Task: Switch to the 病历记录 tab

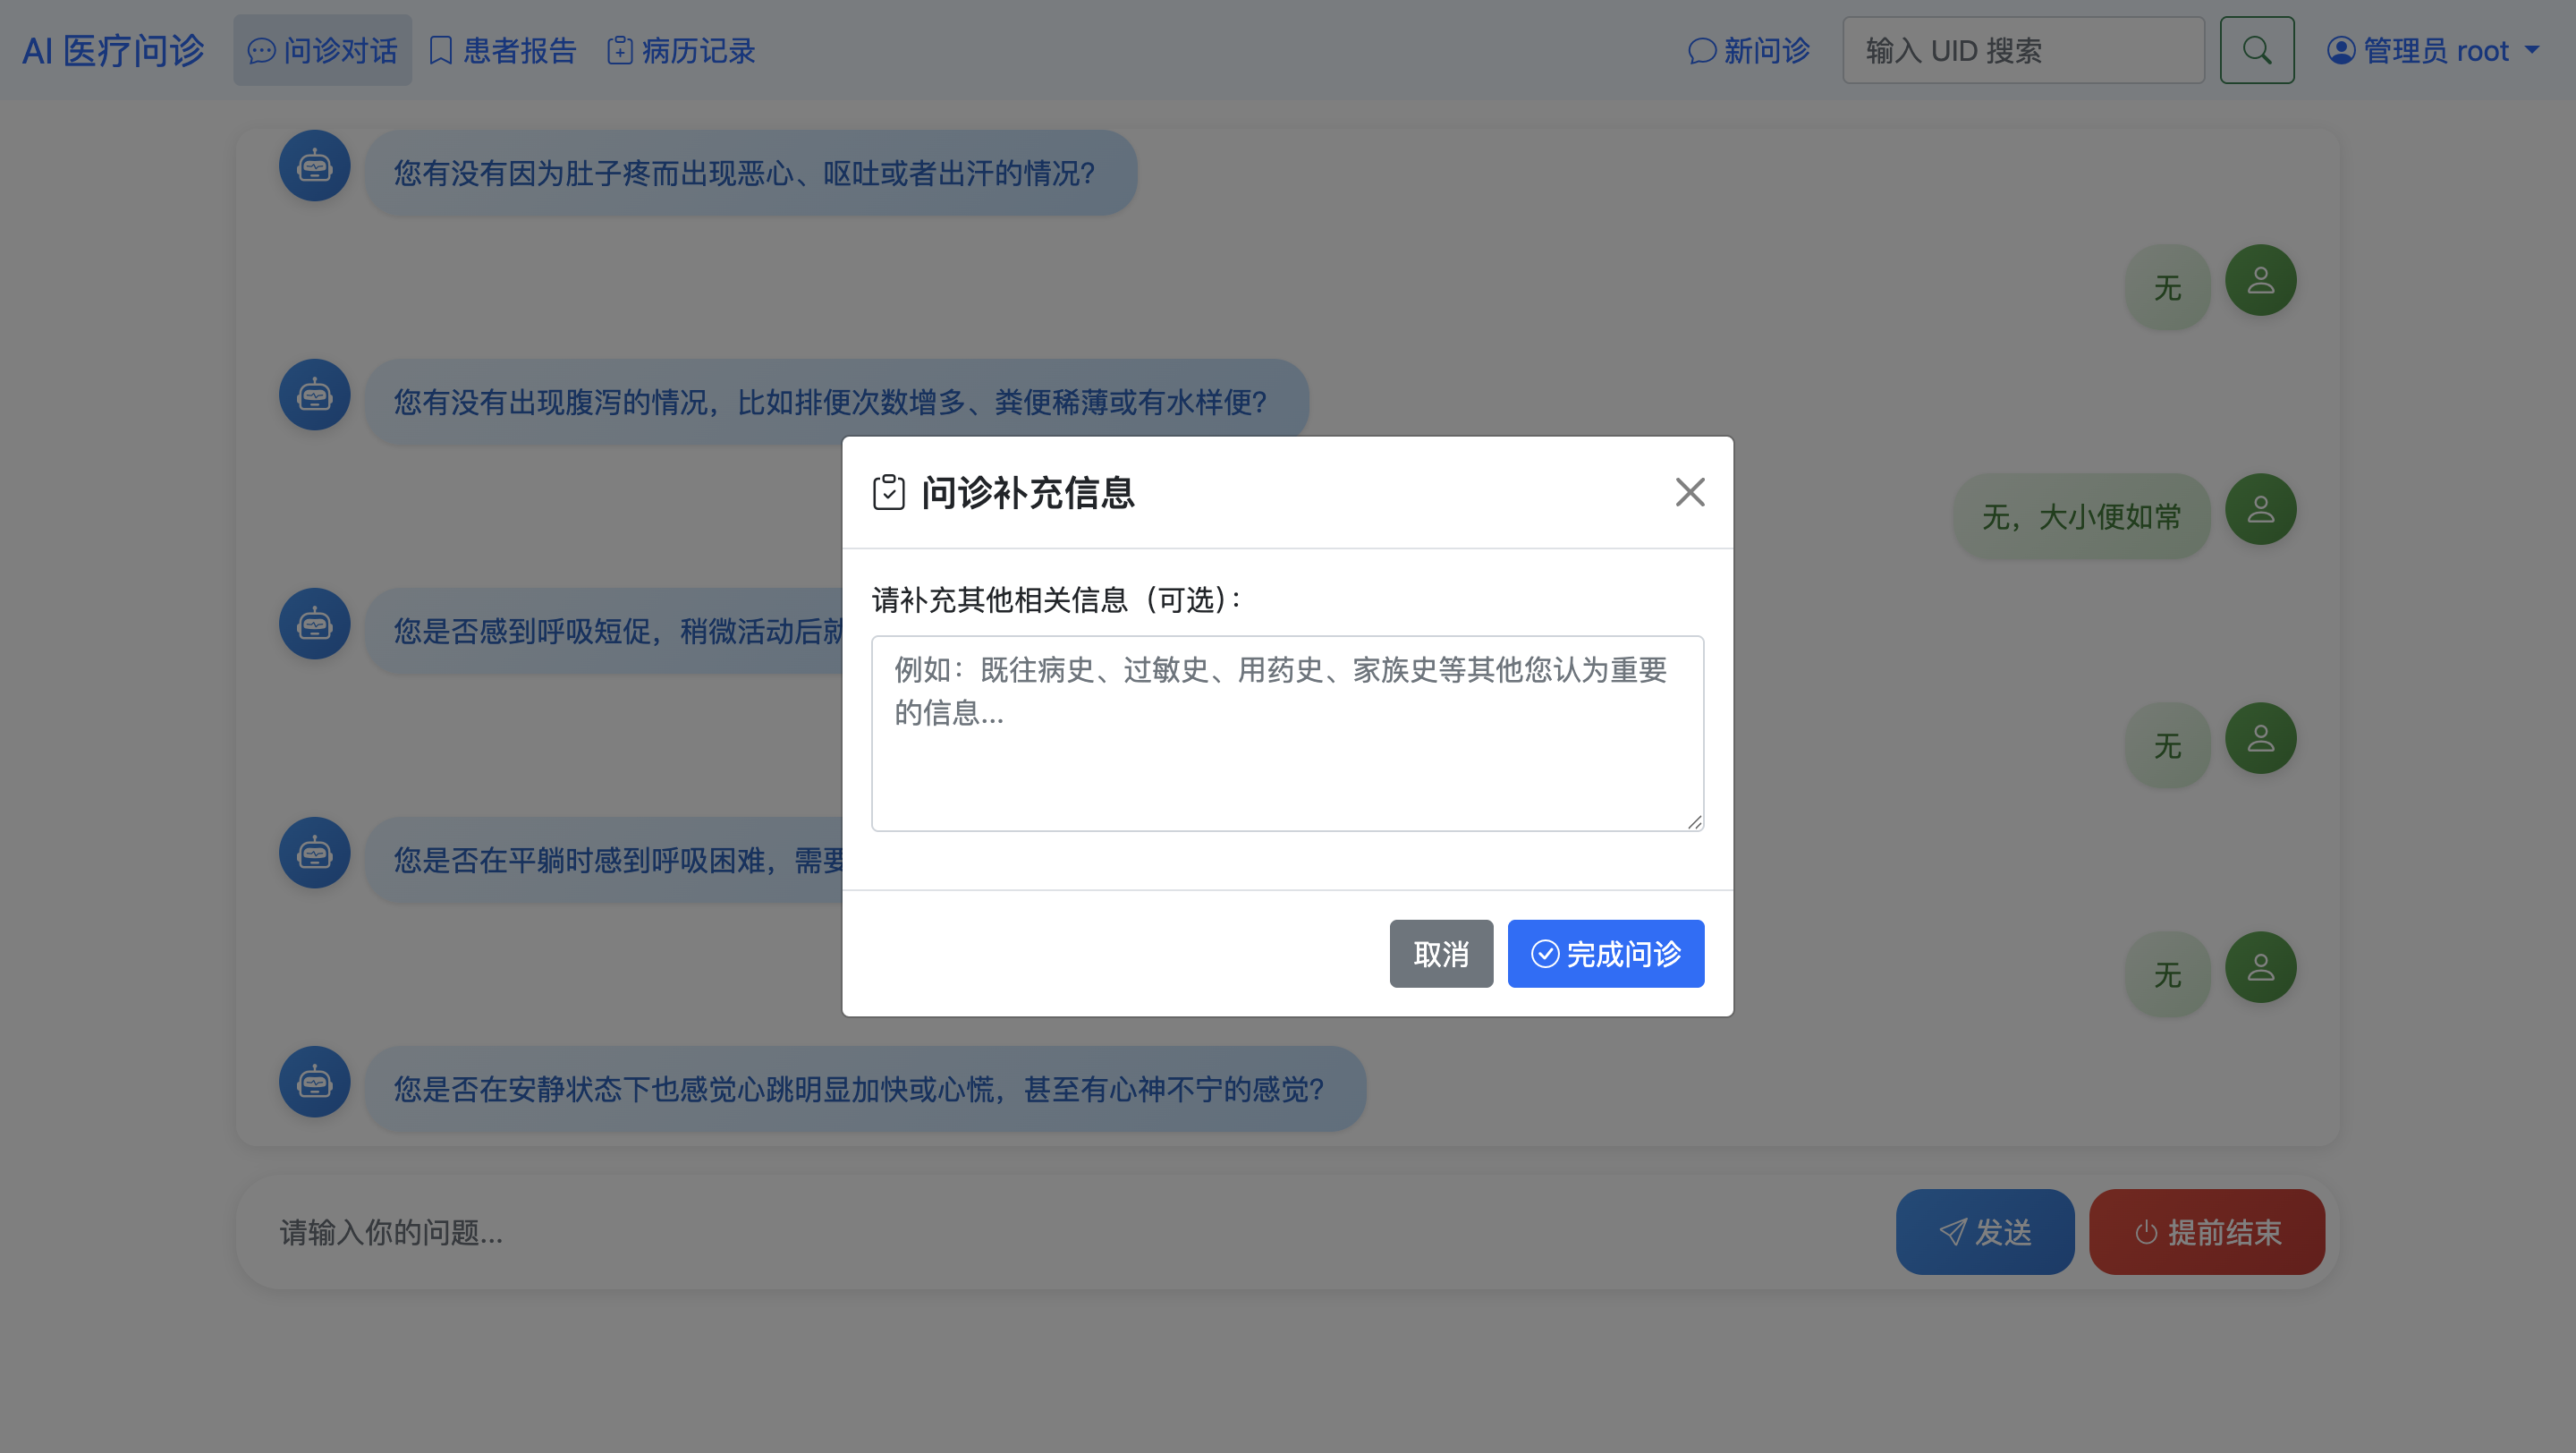Action: [681, 50]
